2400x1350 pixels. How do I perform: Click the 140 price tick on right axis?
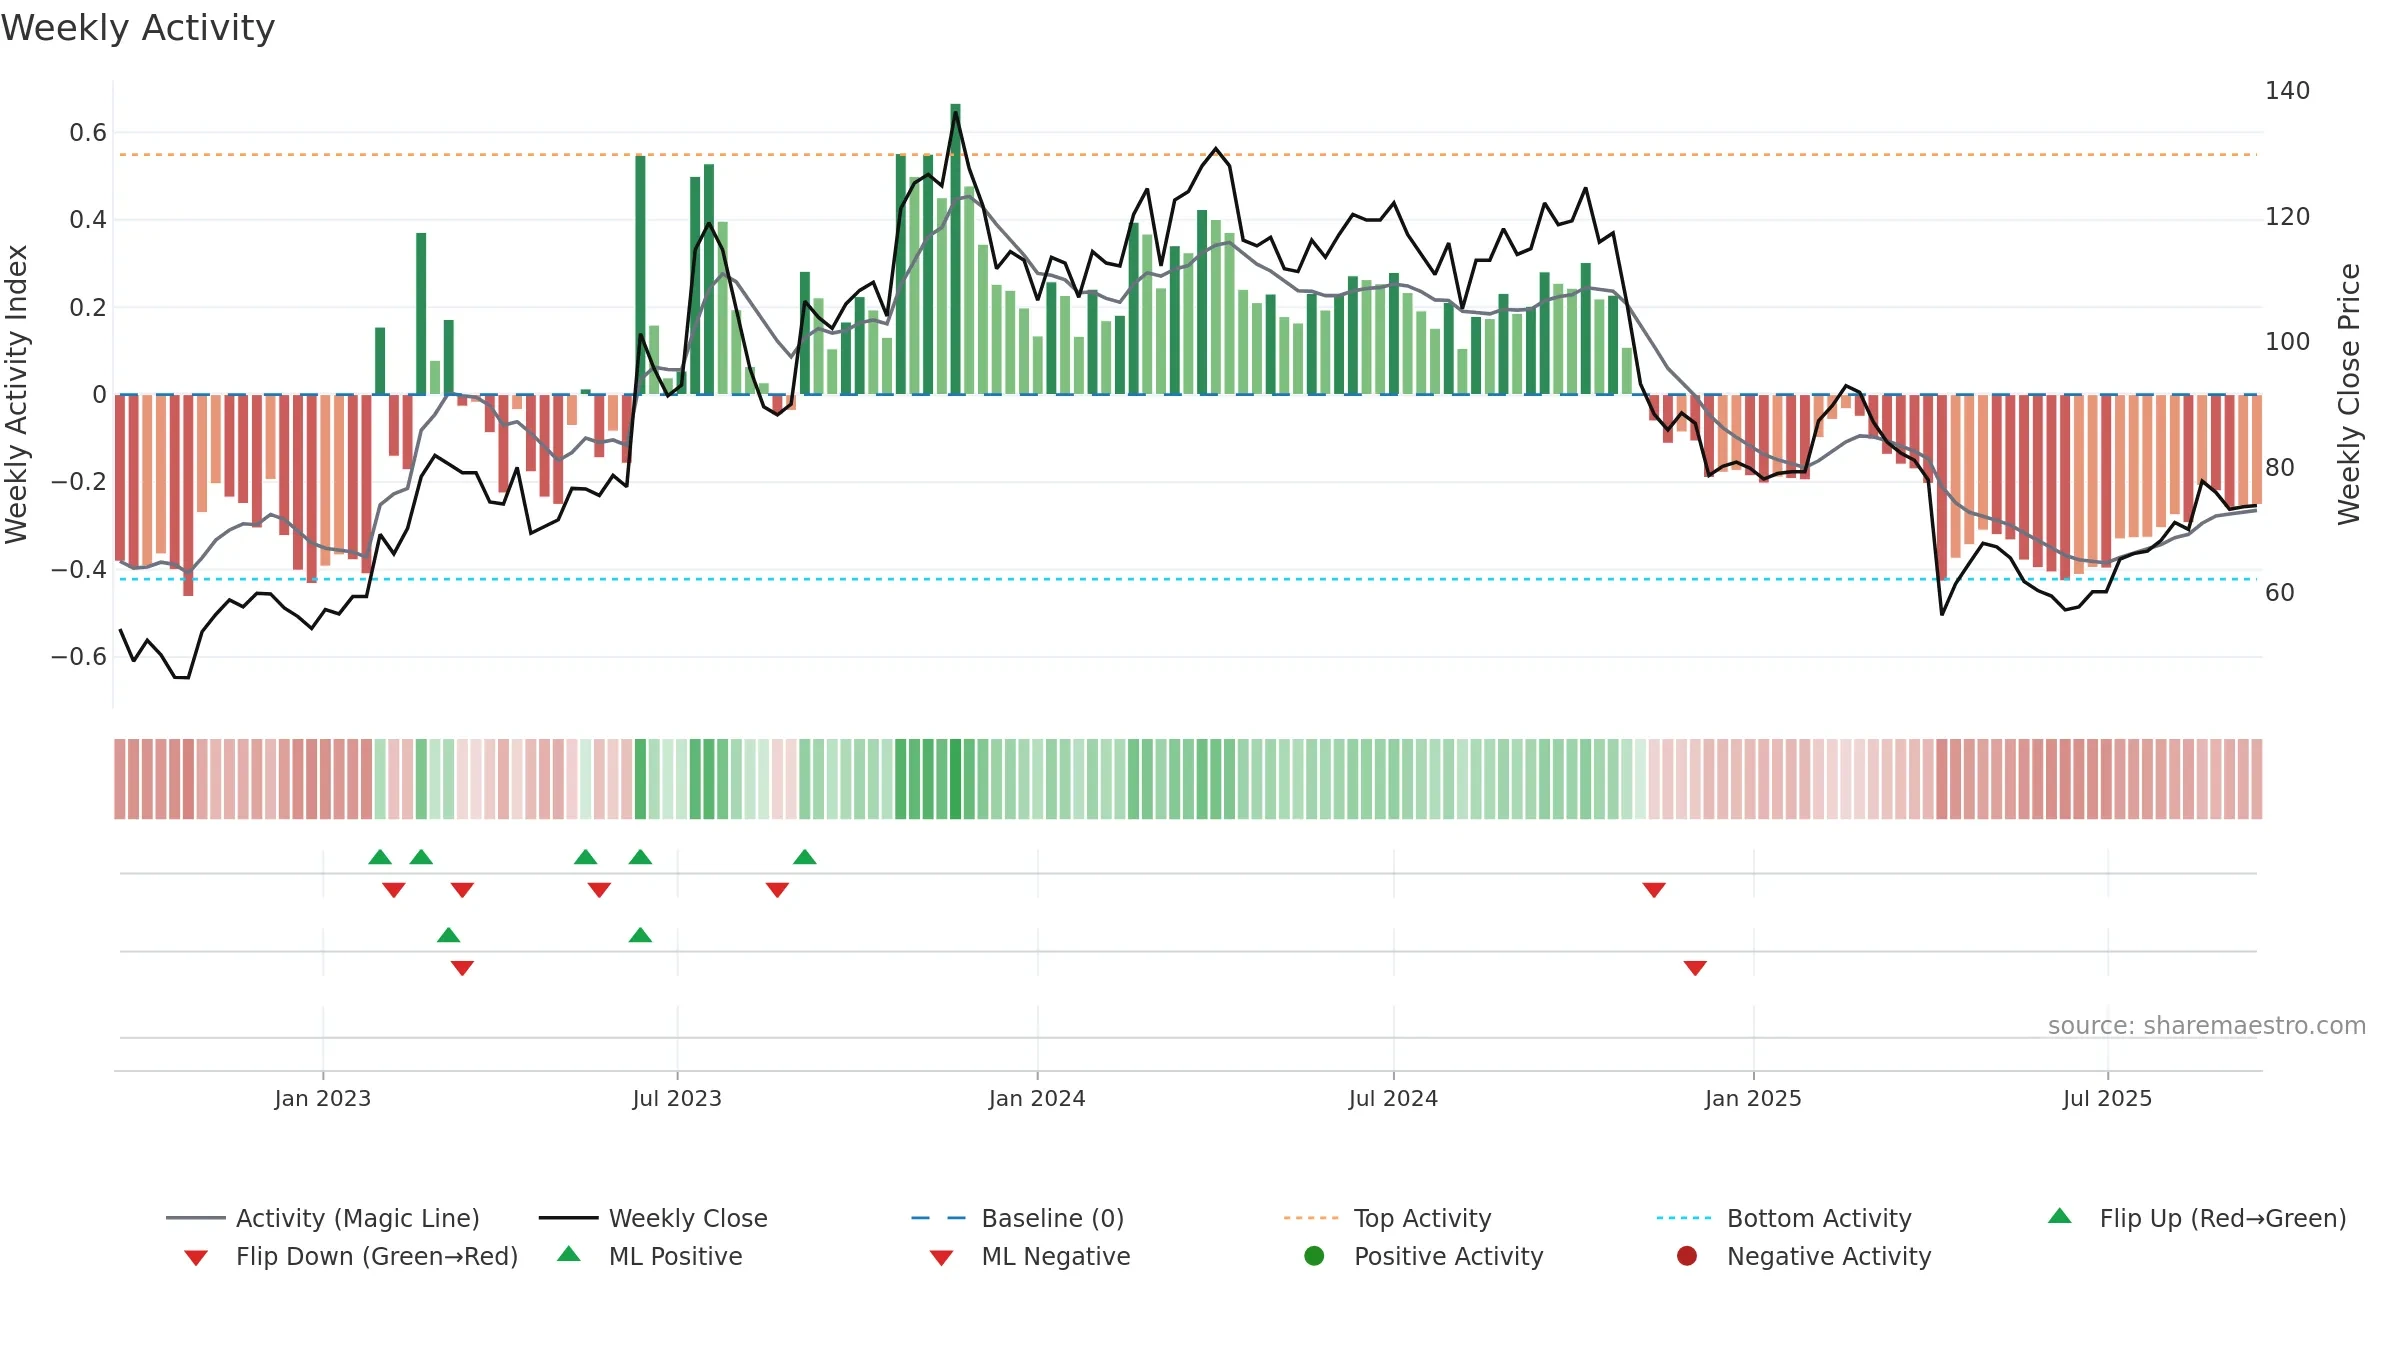click(2288, 91)
